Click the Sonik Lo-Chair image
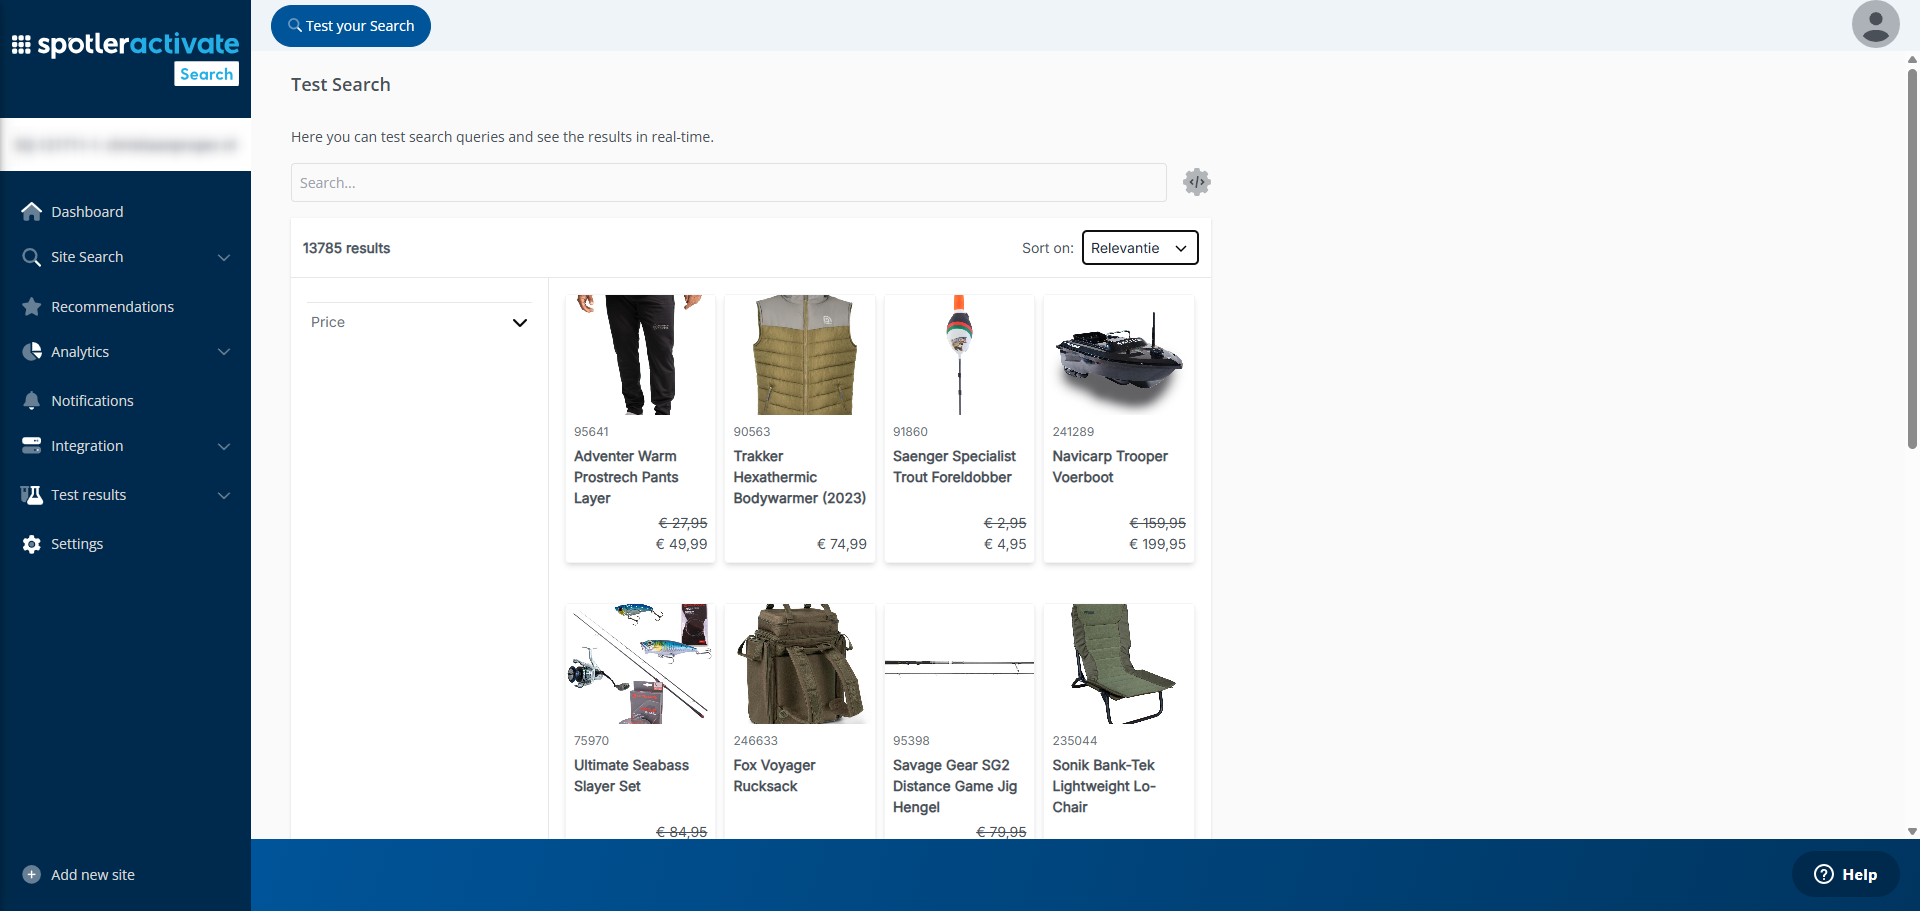 click(1119, 664)
